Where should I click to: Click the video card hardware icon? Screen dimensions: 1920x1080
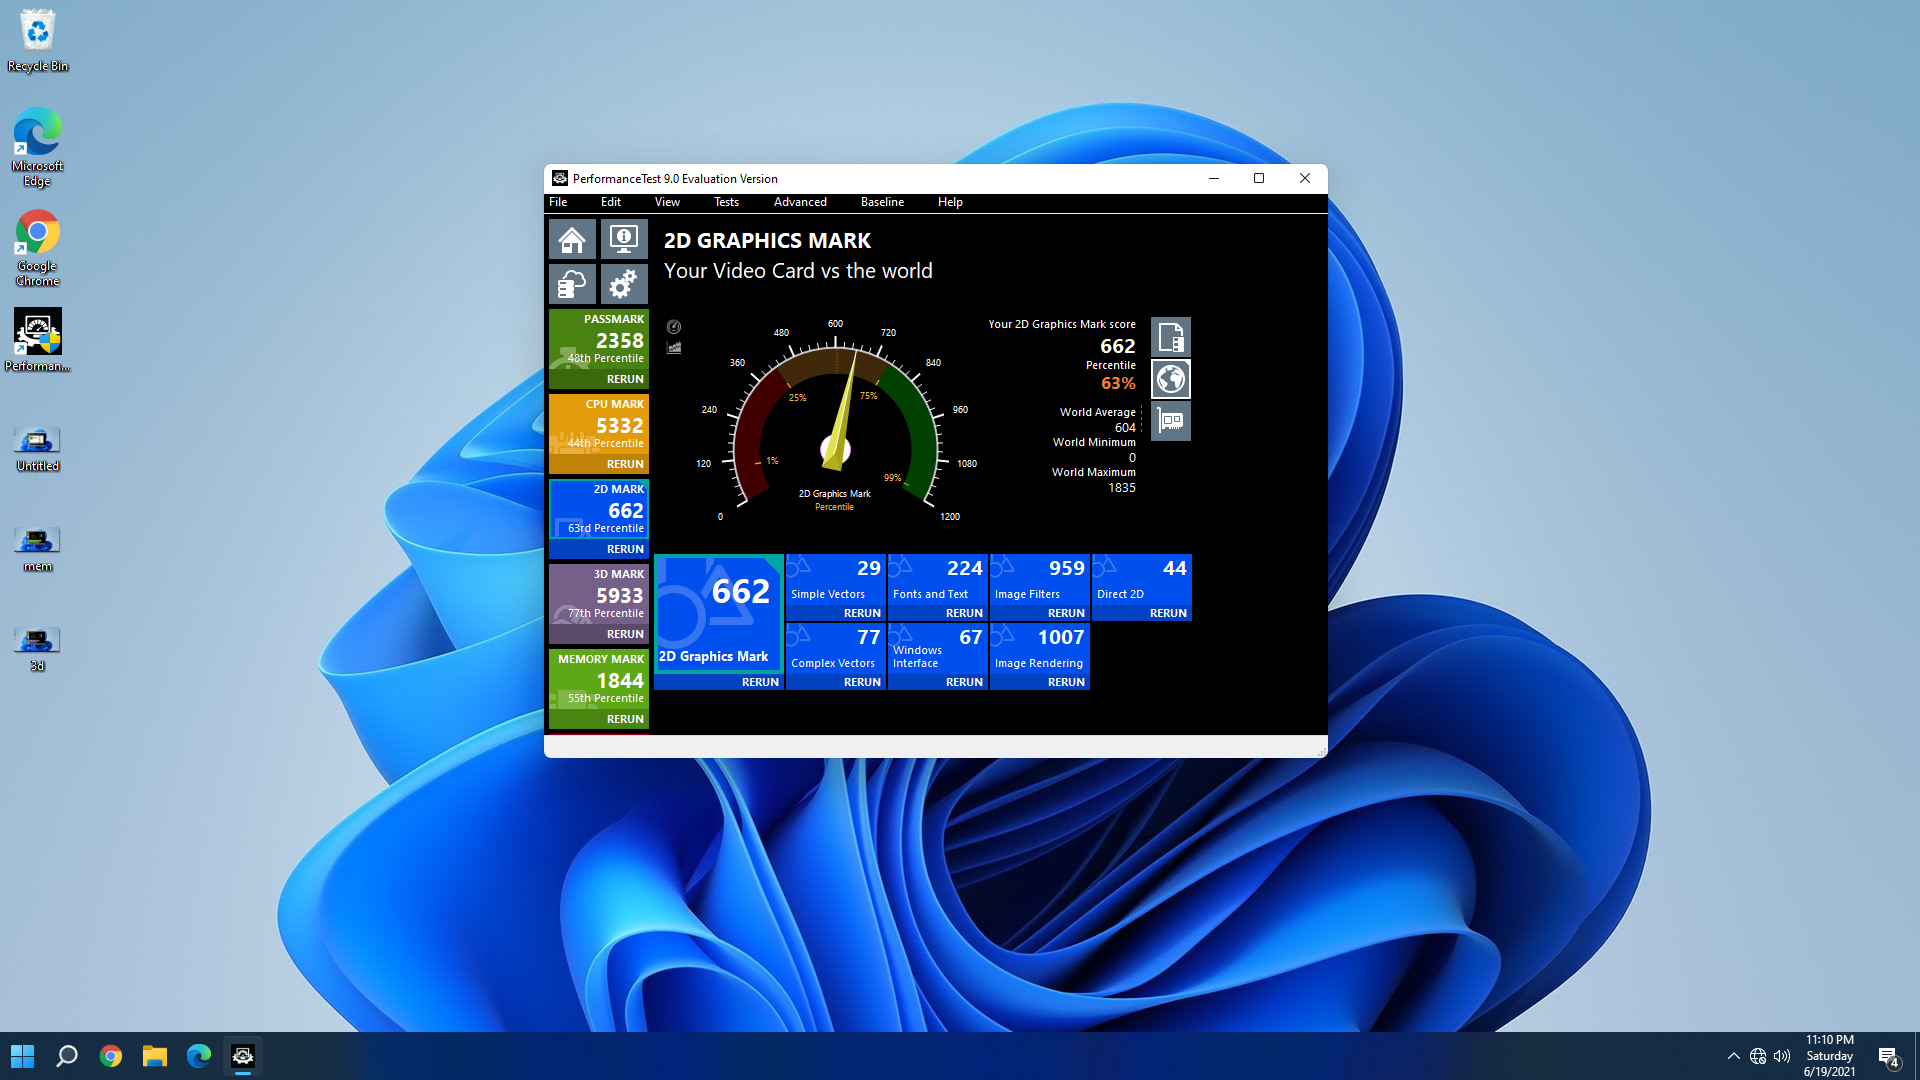tap(1170, 421)
